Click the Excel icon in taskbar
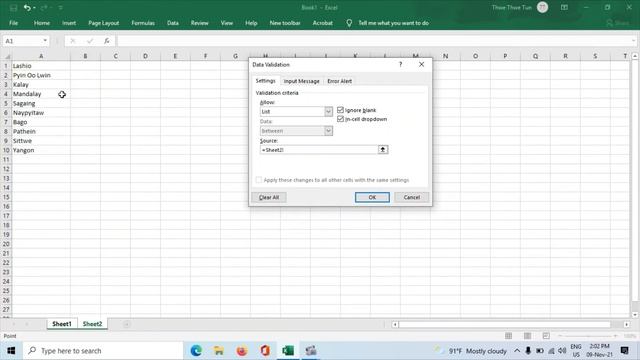 click(x=288, y=351)
